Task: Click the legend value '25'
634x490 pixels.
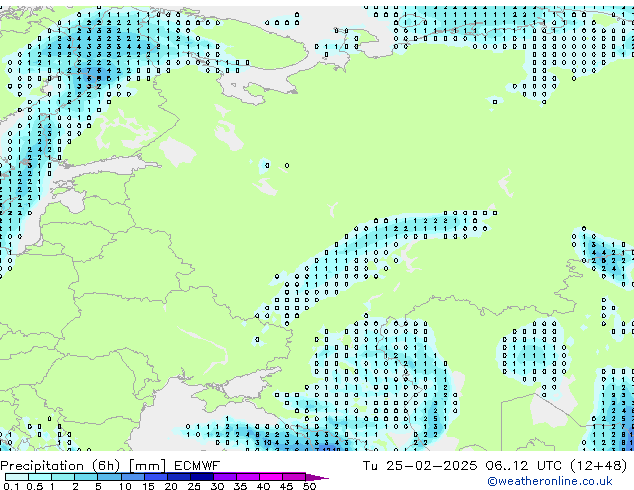Action: click(x=194, y=486)
